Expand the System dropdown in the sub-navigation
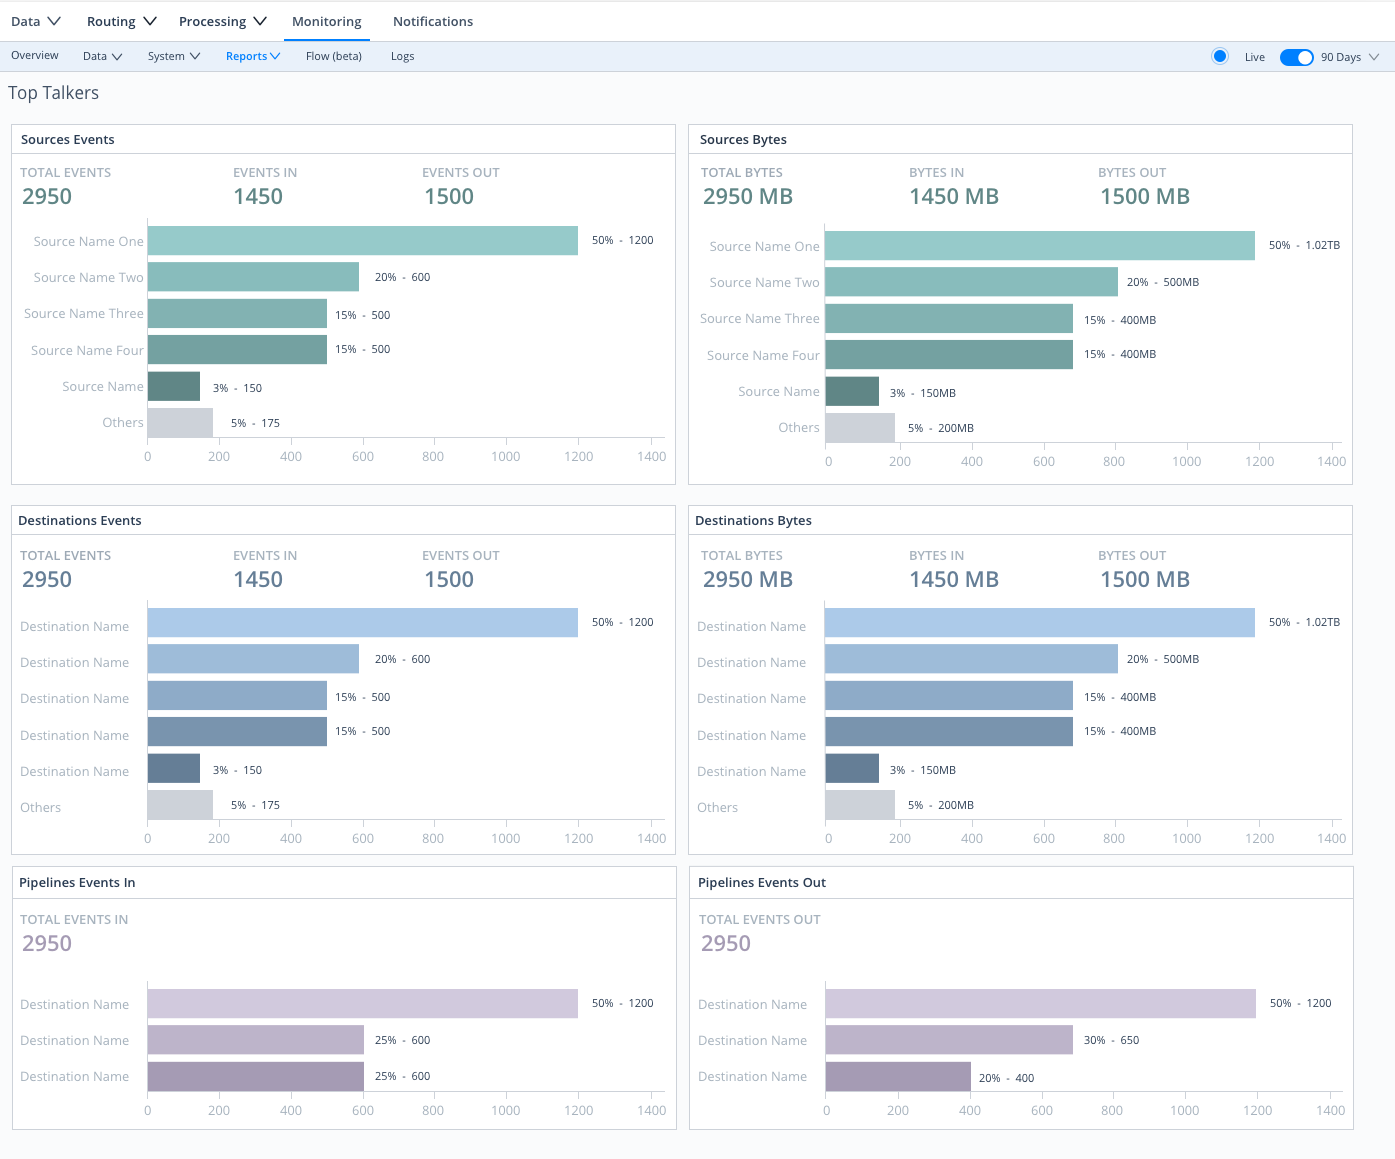1395x1159 pixels. [x=172, y=56]
